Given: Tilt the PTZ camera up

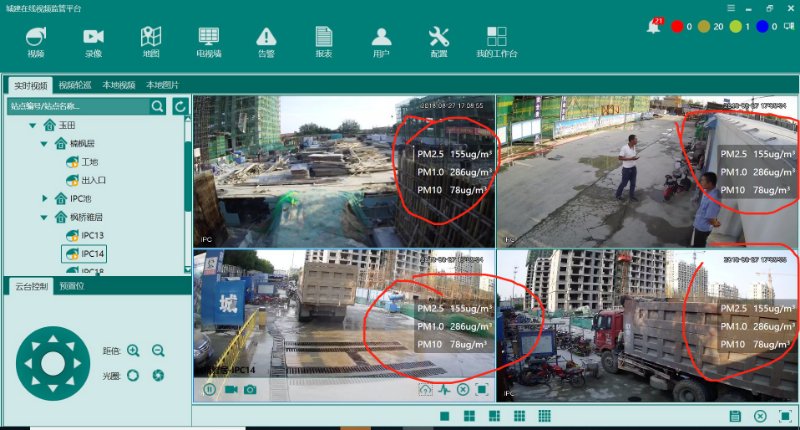Looking at the screenshot, I should tap(53, 339).
